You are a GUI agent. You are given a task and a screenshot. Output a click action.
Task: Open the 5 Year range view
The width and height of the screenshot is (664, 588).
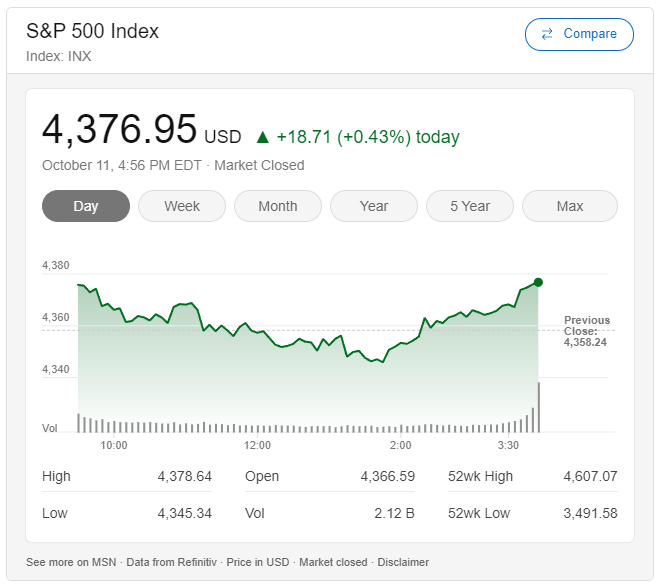point(470,206)
